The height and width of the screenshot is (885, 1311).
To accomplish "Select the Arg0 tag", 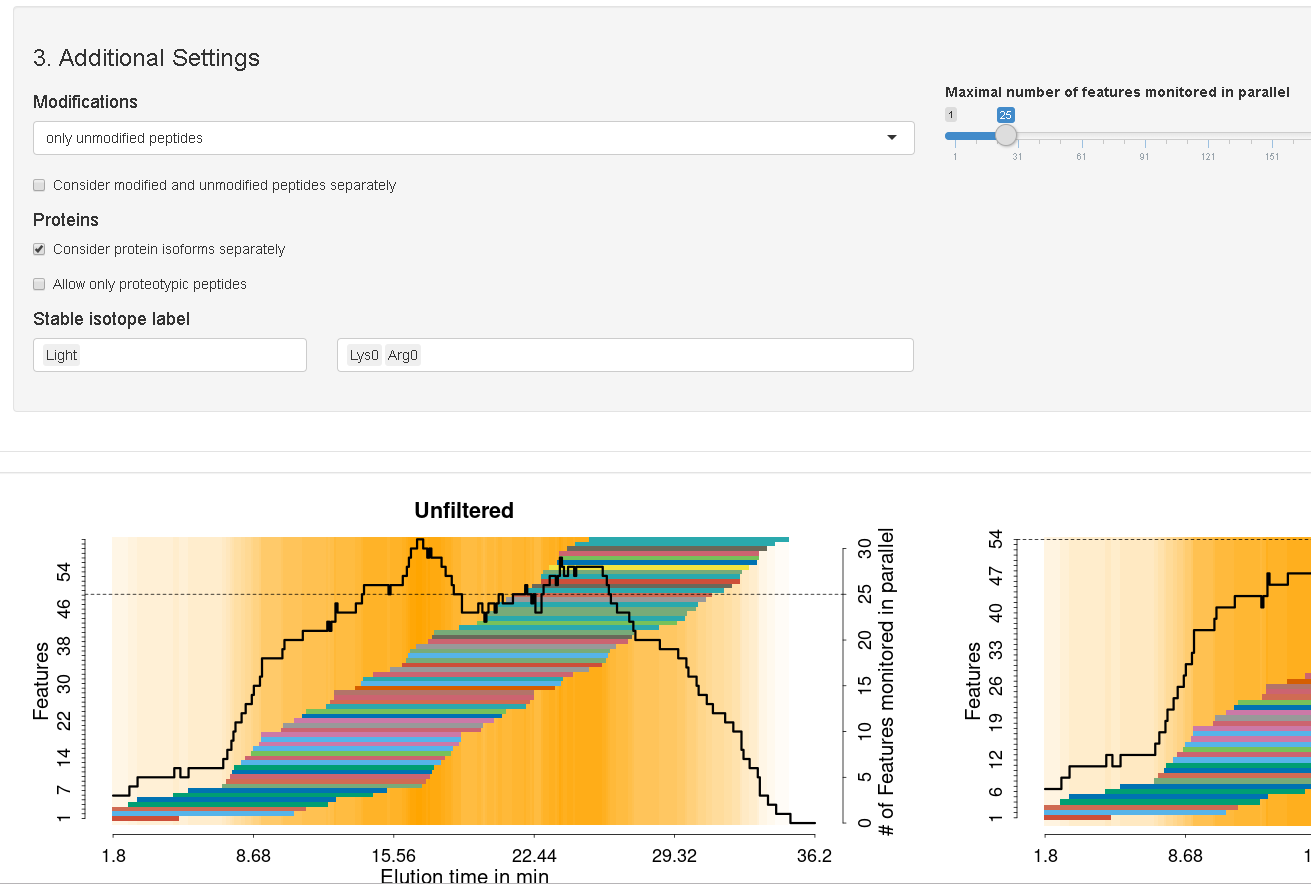I will point(403,355).
